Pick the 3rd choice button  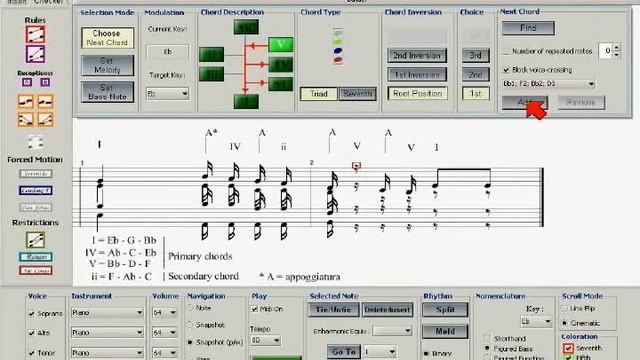click(x=476, y=56)
